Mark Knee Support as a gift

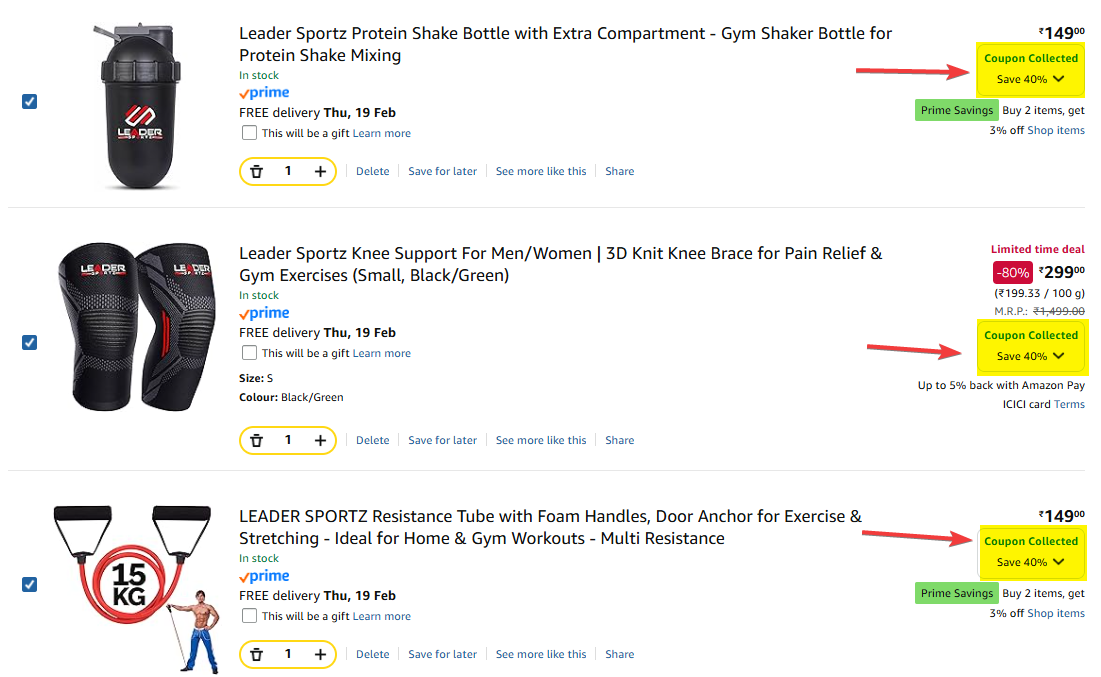248,353
